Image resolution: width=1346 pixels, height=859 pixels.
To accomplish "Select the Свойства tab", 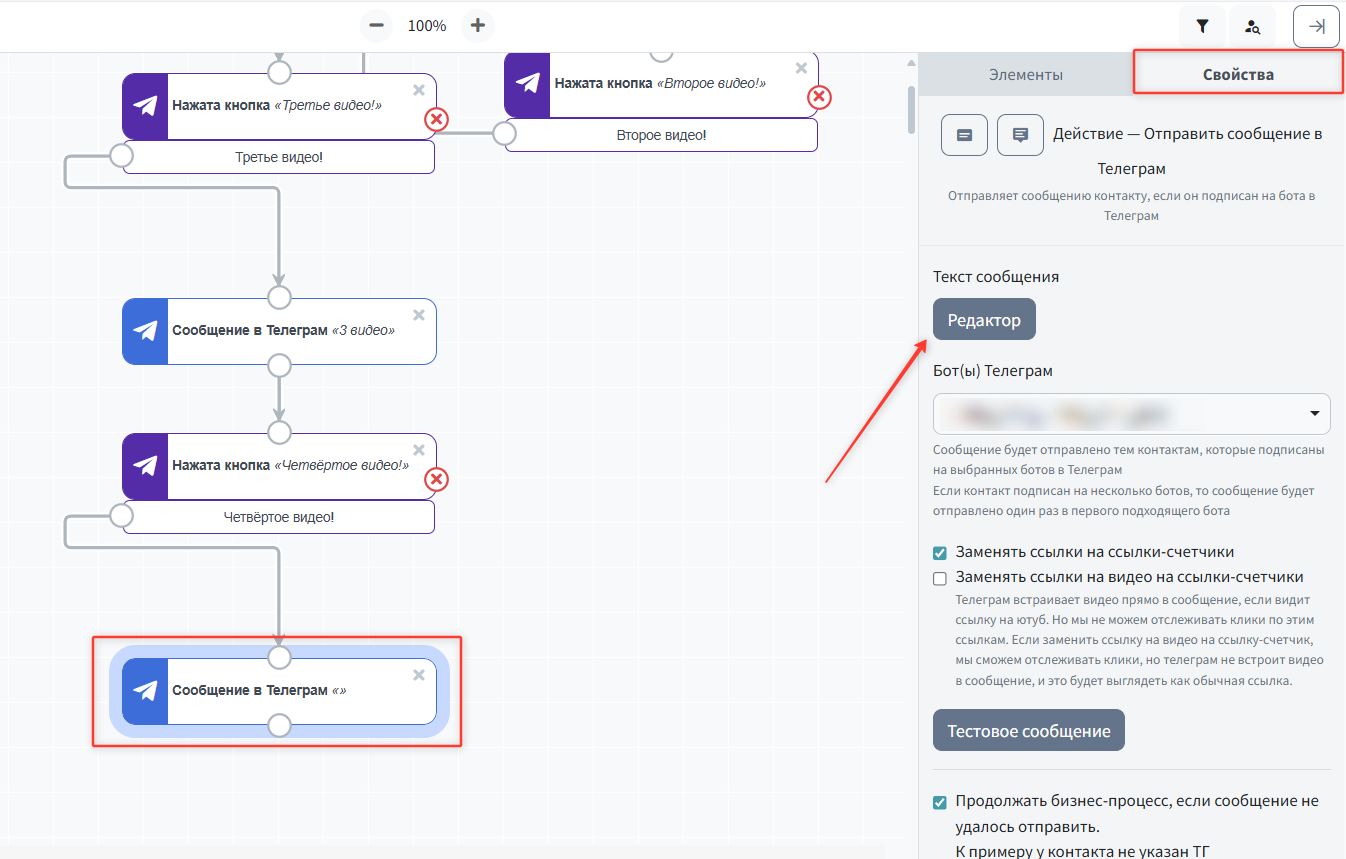I will (x=1238, y=75).
